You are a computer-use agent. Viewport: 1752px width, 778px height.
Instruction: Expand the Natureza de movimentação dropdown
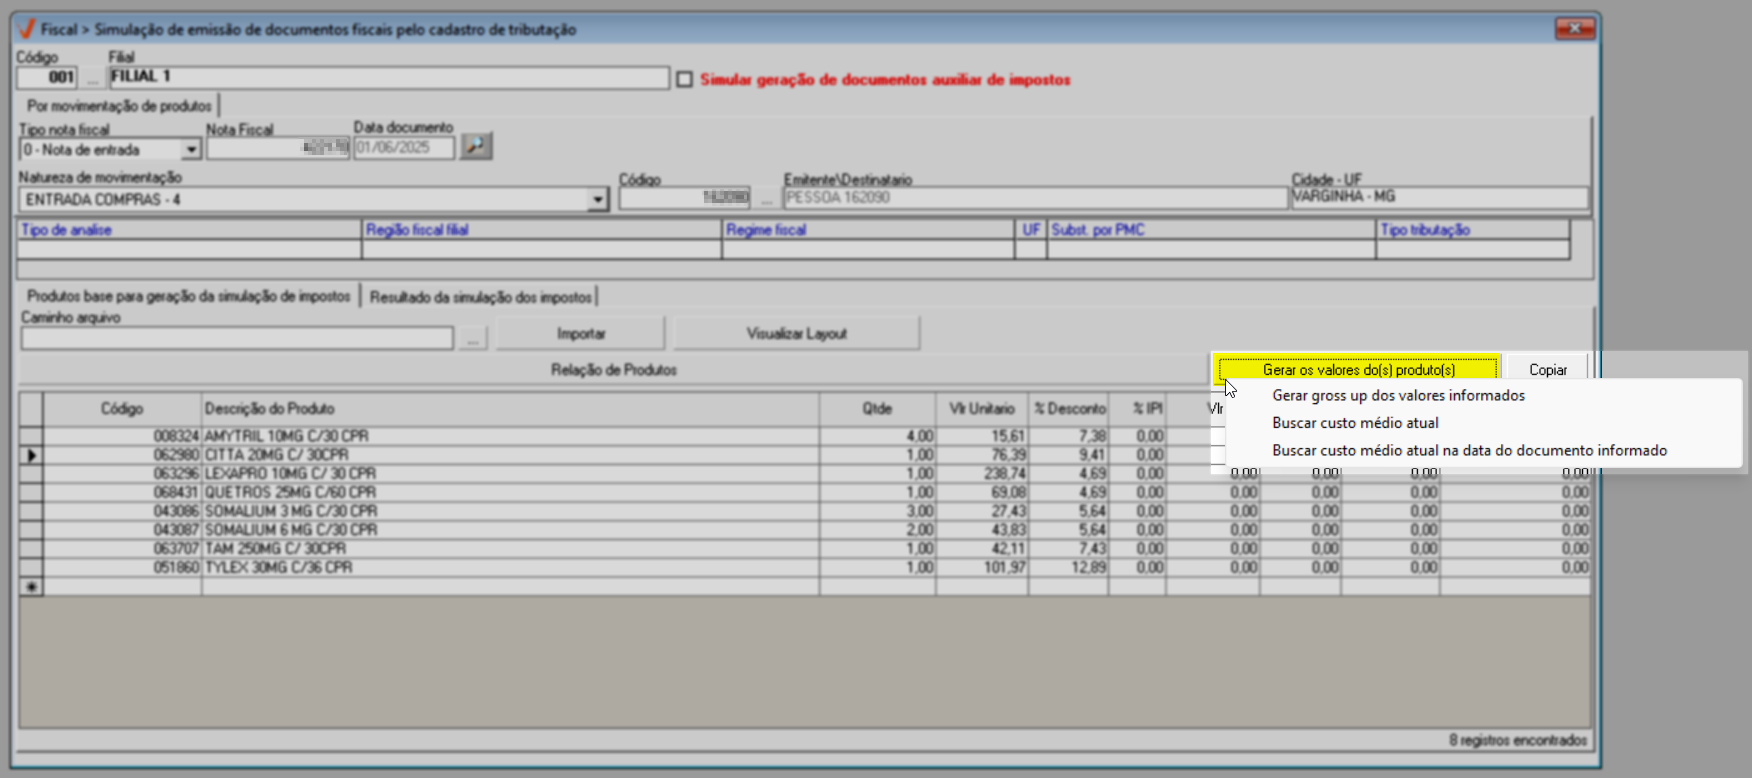pos(597,200)
